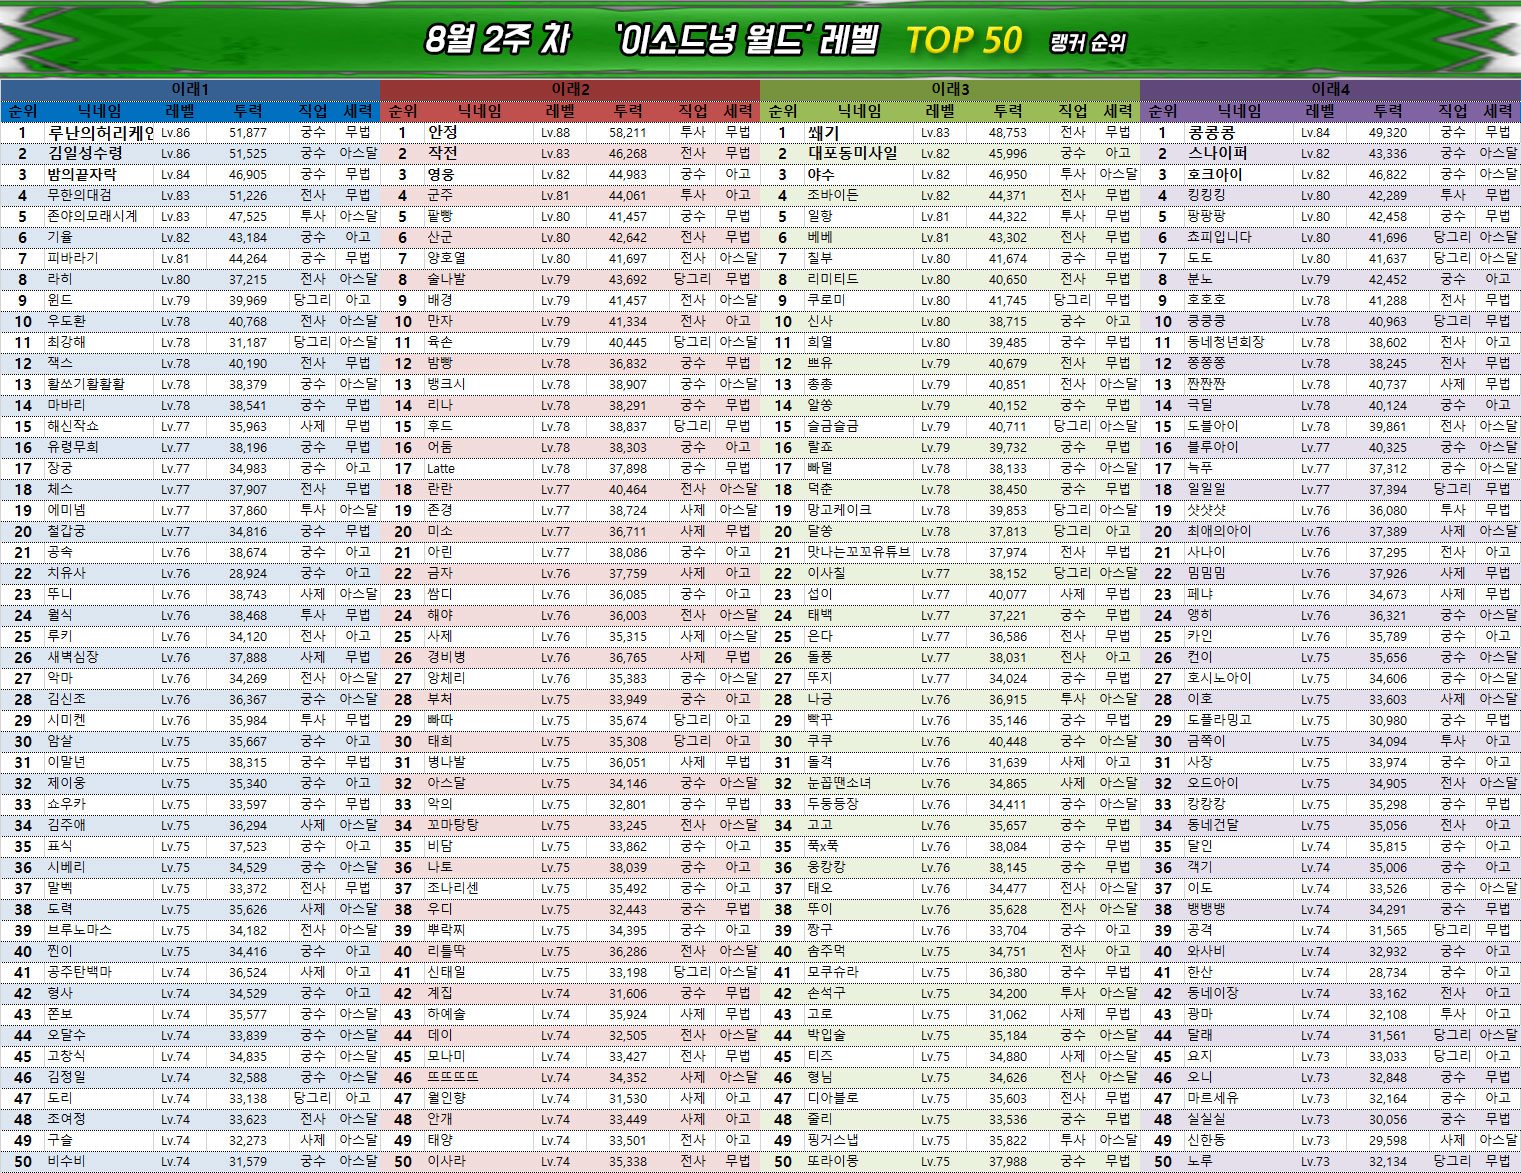Select nickname 밤의끝자락 in 이래1
Screen dimensions: 1521x1173
point(82,174)
